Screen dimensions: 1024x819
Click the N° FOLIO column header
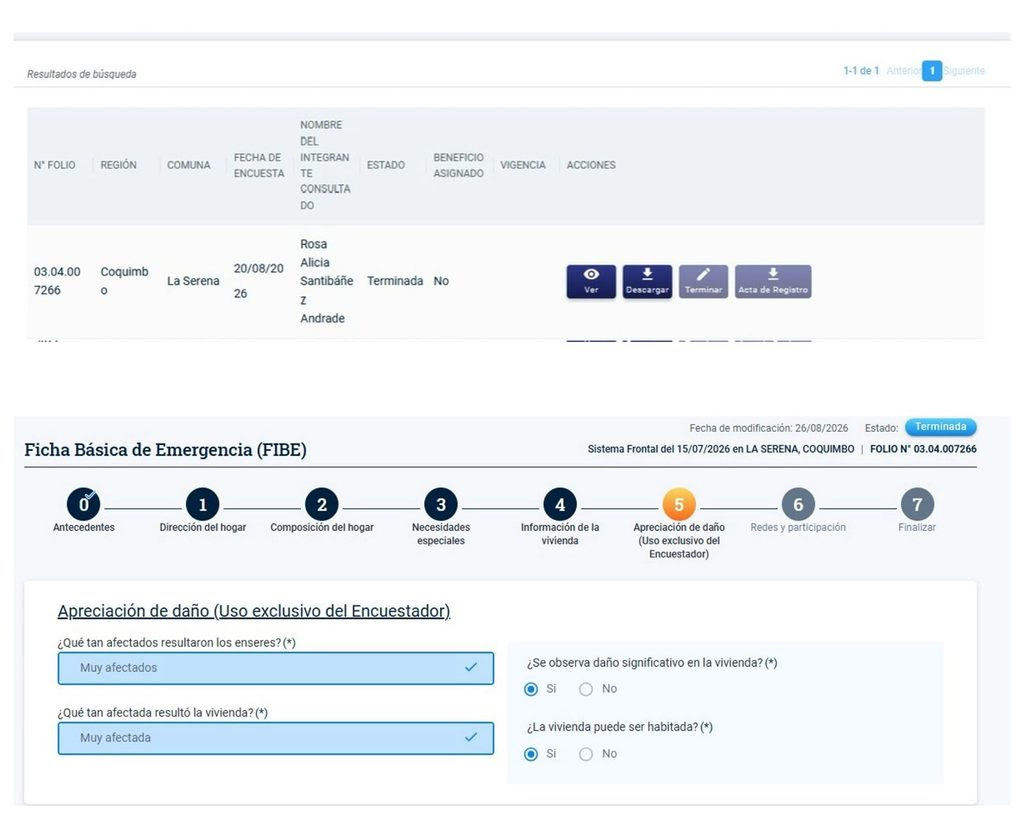tap(55, 165)
